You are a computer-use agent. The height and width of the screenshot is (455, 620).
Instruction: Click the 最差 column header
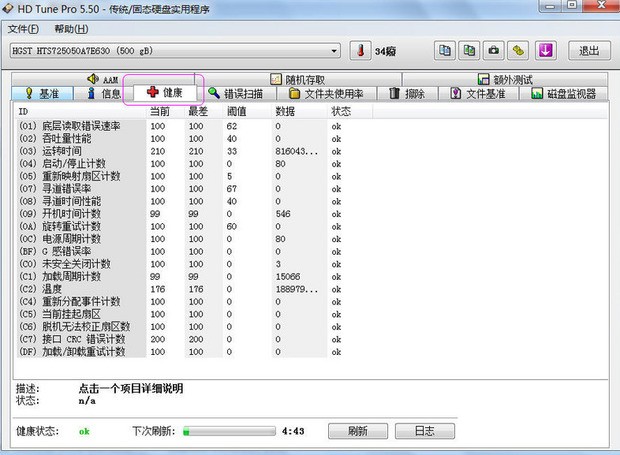pos(204,111)
